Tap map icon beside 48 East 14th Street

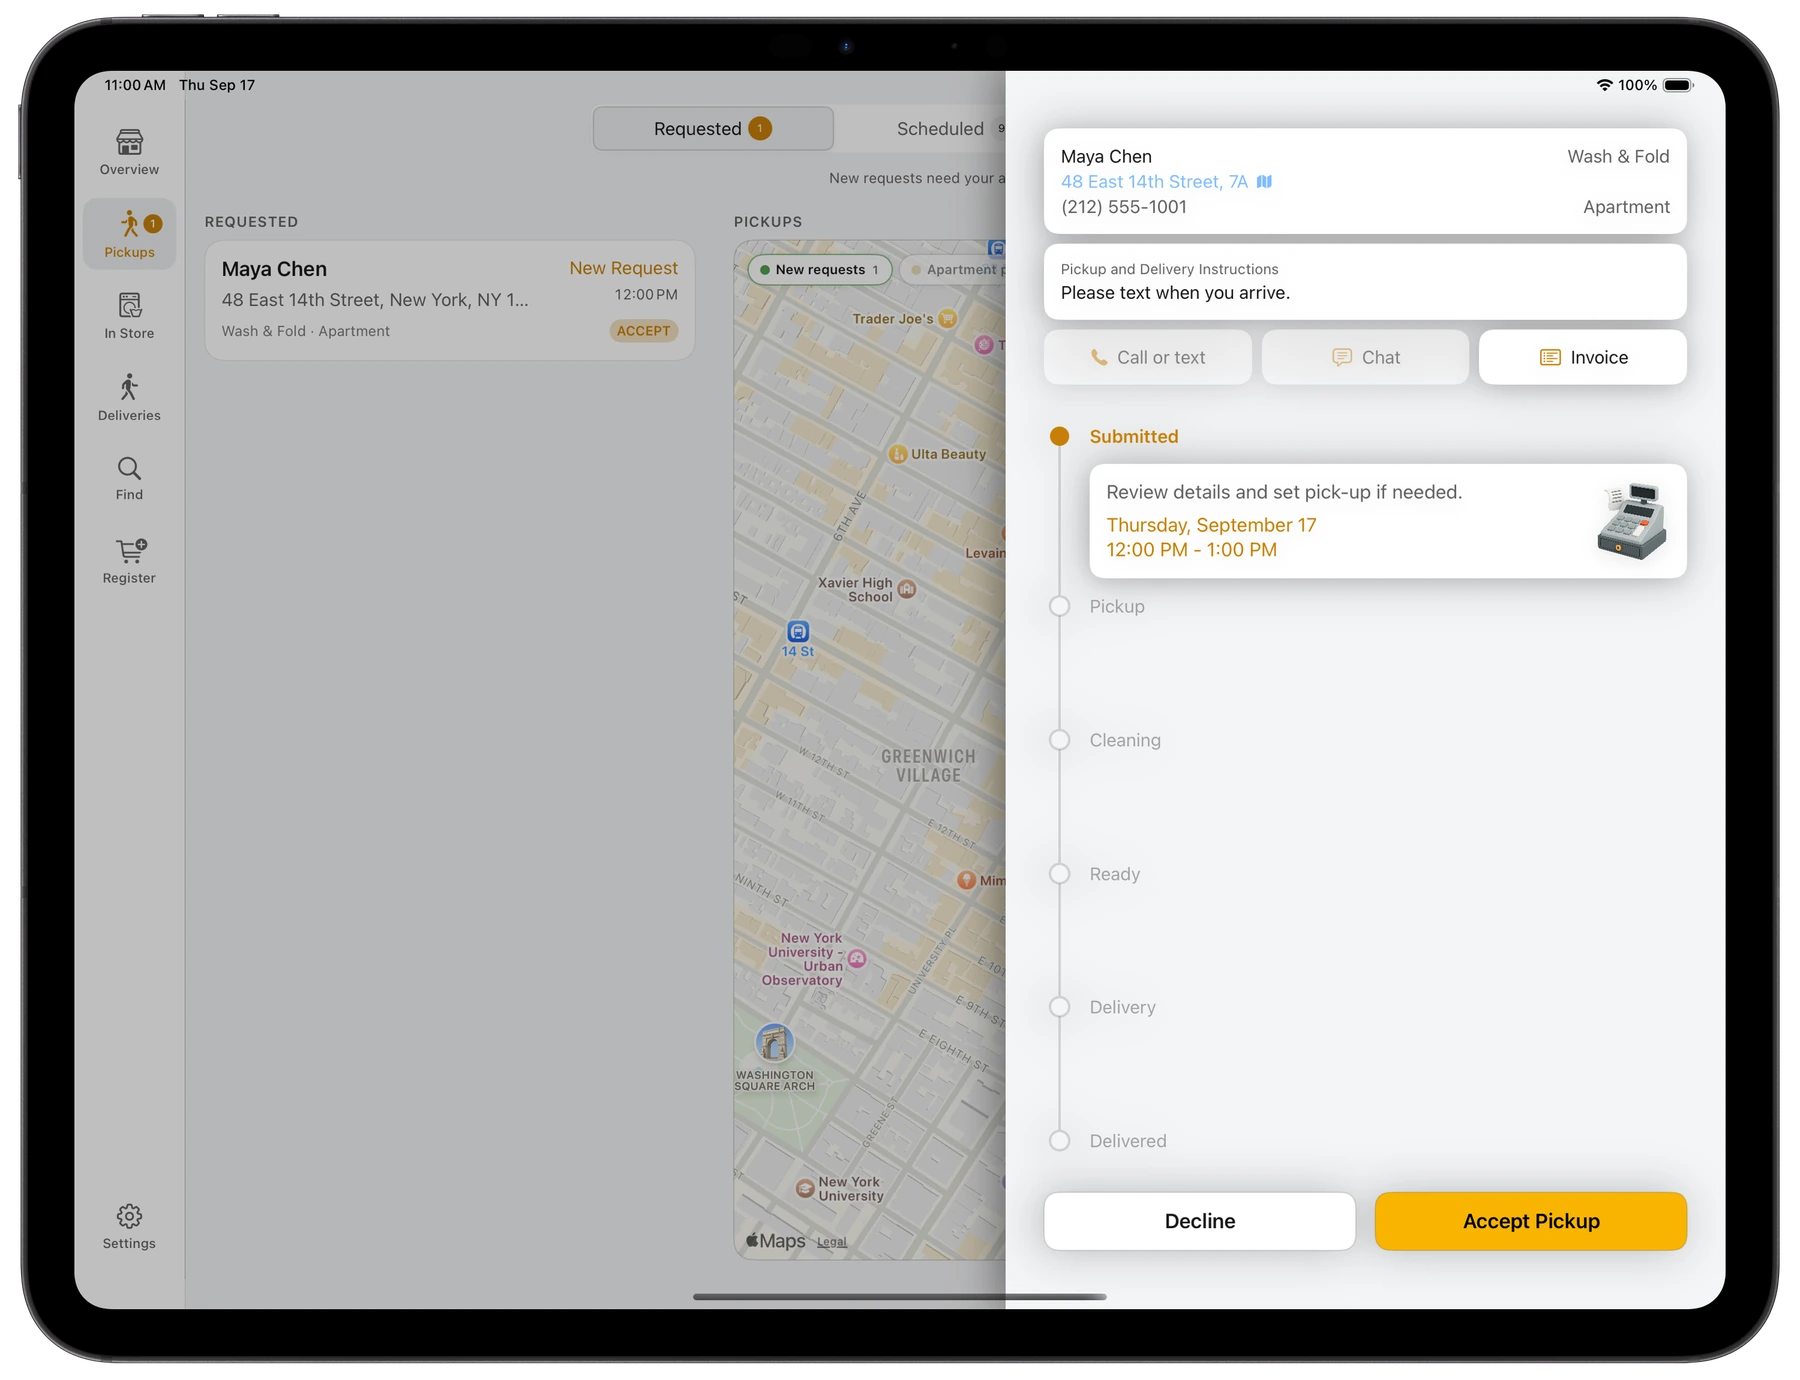(1264, 182)
